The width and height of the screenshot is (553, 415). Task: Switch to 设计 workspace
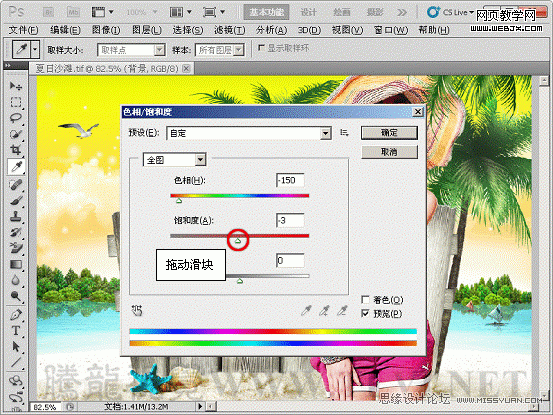tap(309, 12)
